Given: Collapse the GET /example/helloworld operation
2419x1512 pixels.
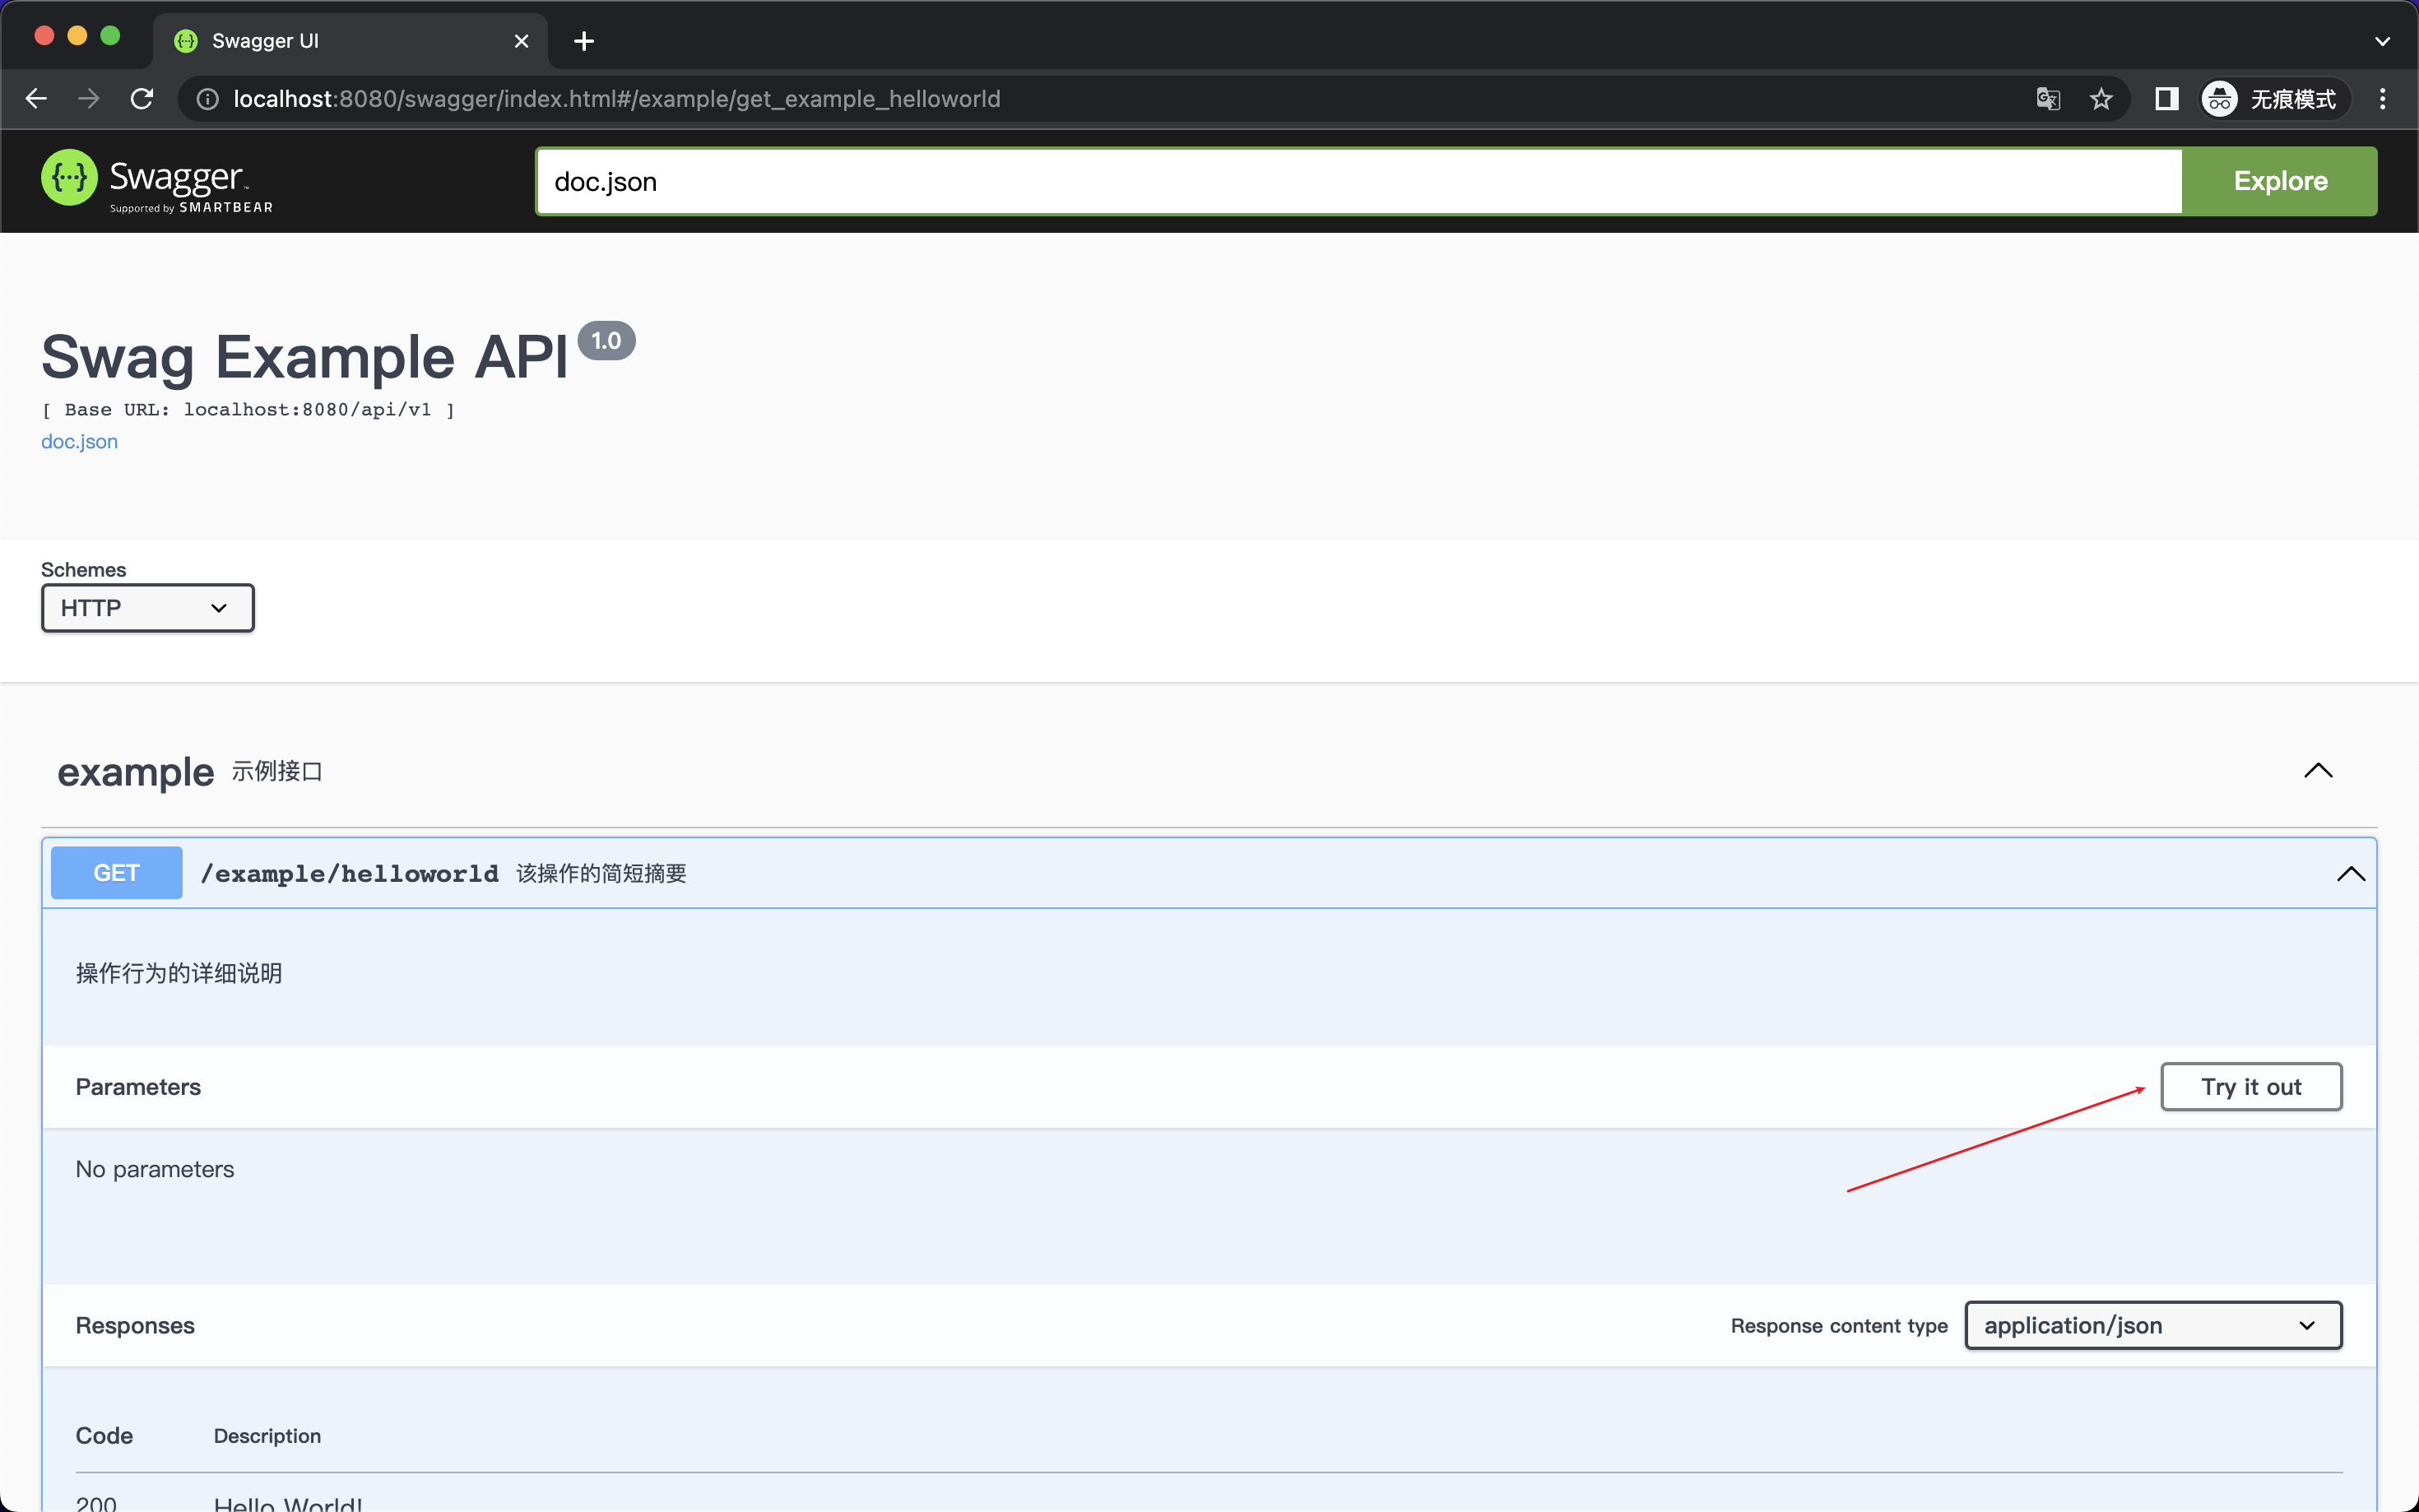Looking at the screenshot, I should [x=2351, y=872].
